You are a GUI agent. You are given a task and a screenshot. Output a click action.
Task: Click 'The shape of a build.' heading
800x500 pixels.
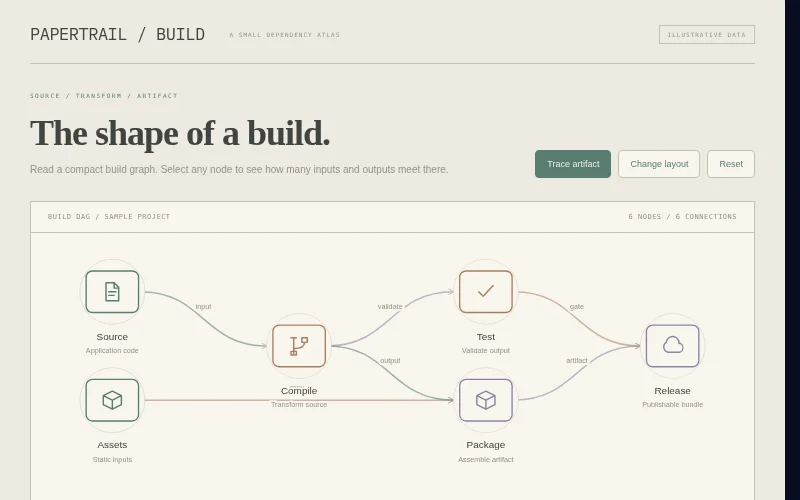click(180, 133)
